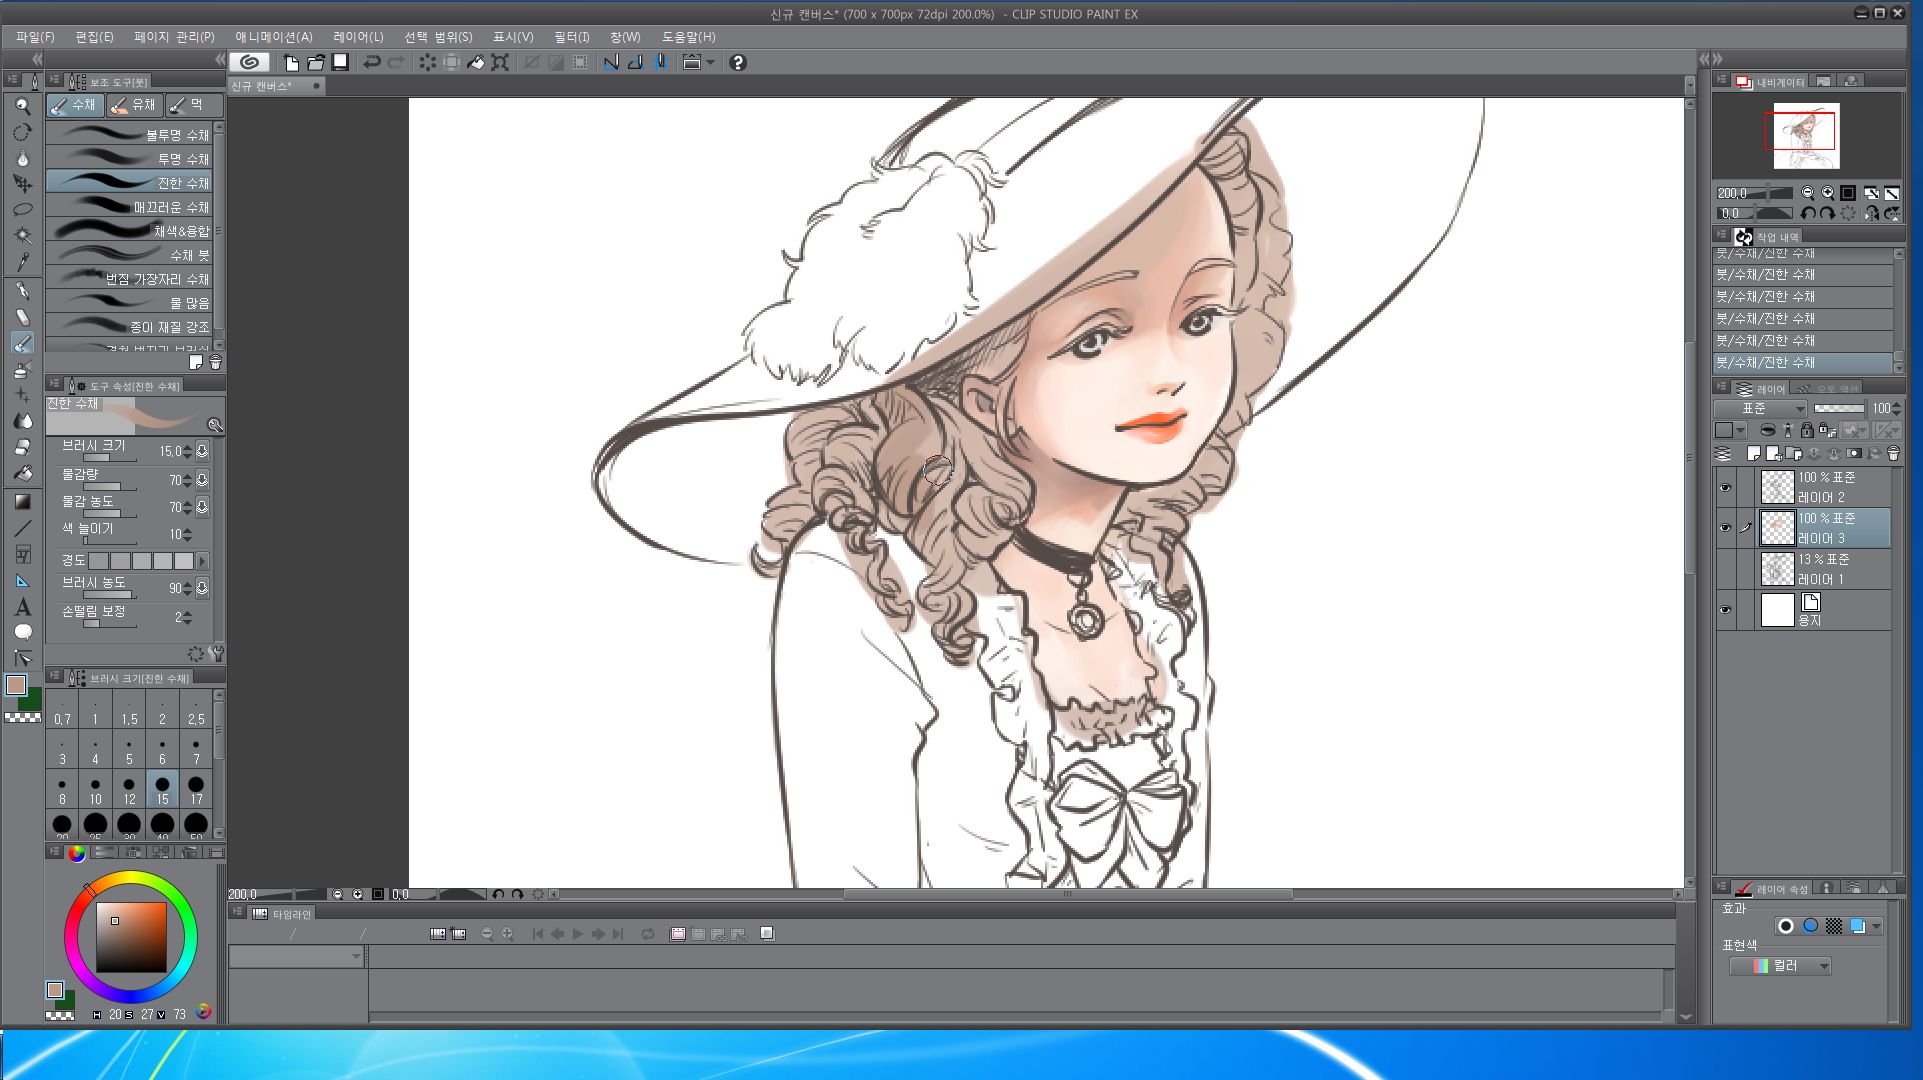Expand hardness 경도 options arrow
1923x1080 pixels.
click(203, 561)
